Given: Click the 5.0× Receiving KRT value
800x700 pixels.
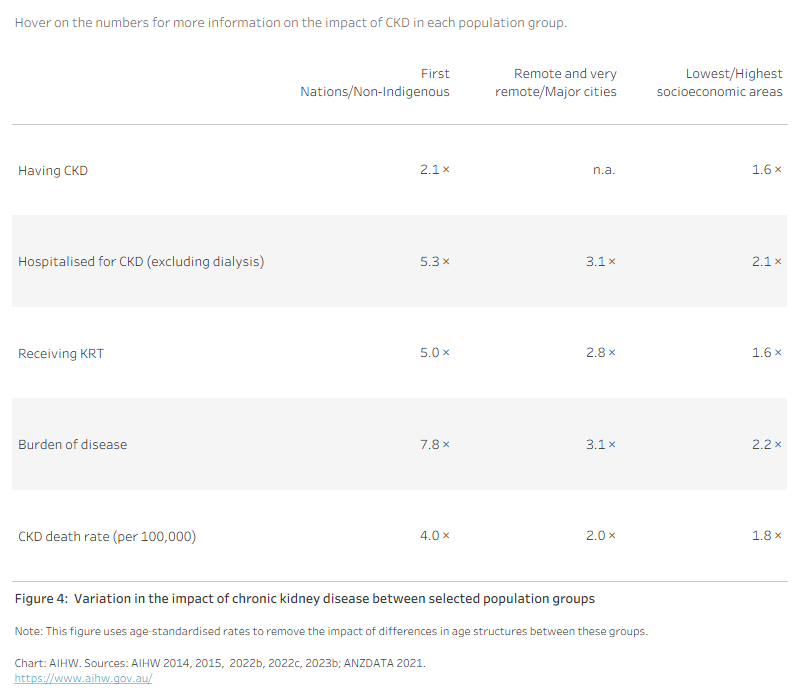Looking at the screenshot, I should [435, 353].
